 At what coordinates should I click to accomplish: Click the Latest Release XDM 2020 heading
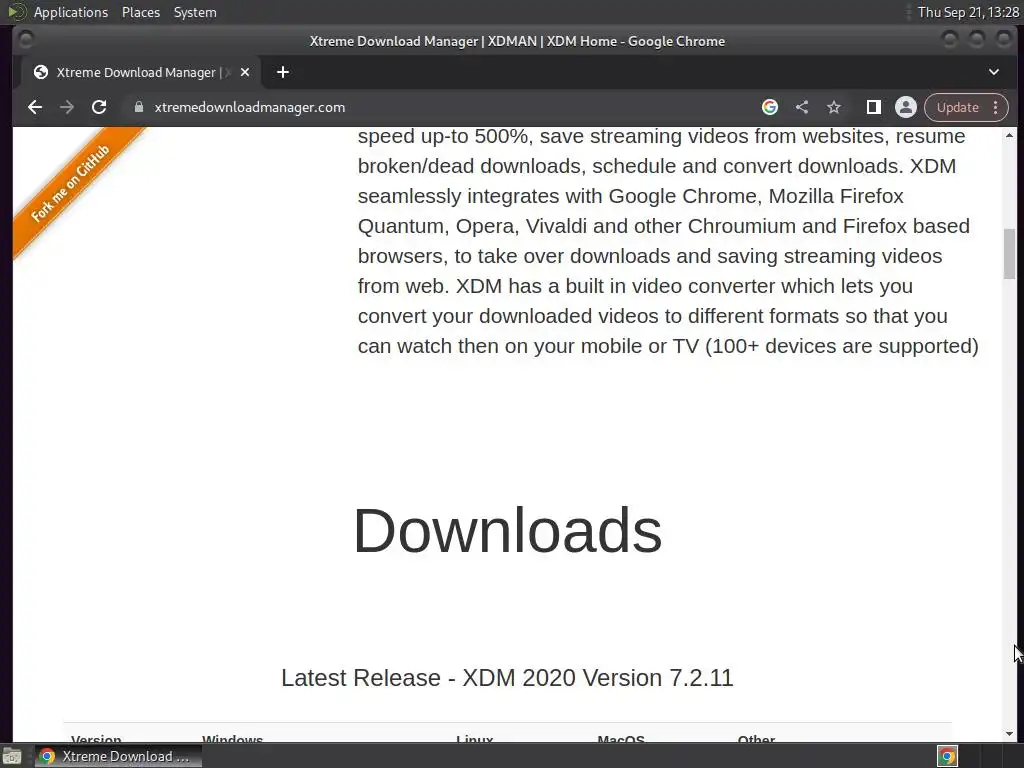[507, 678]
